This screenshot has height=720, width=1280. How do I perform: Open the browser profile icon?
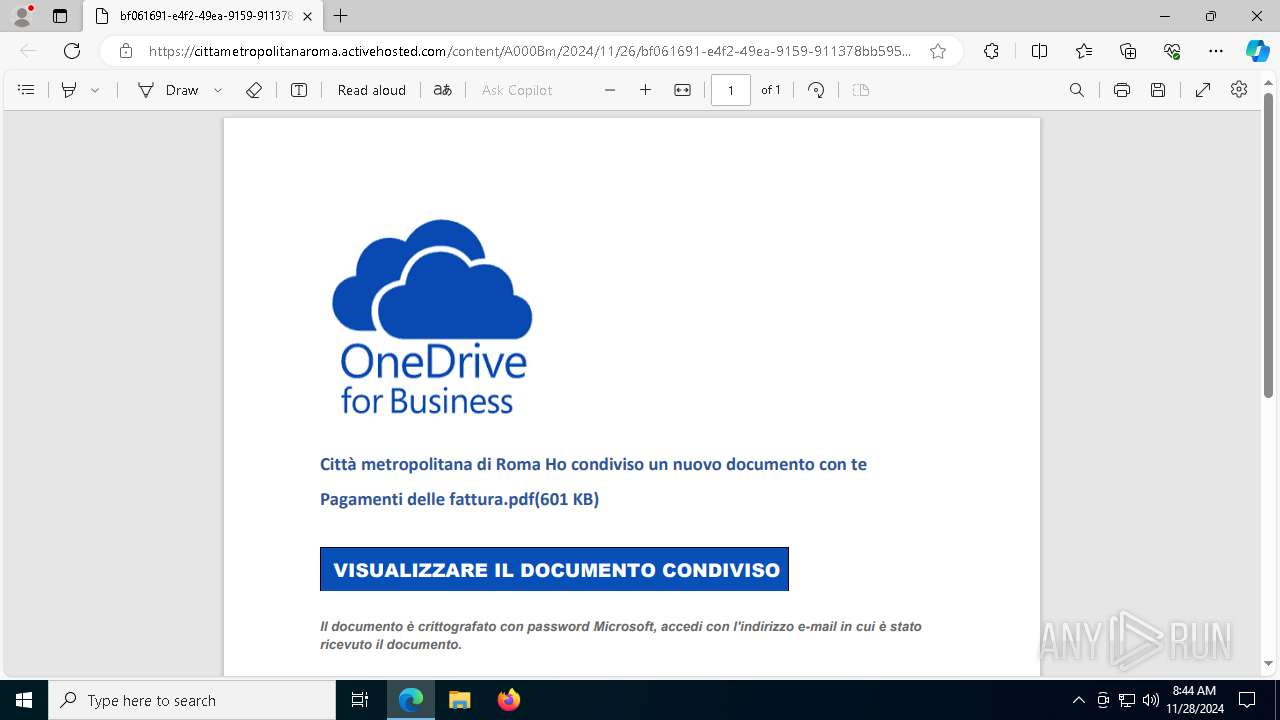coord(22,16)
